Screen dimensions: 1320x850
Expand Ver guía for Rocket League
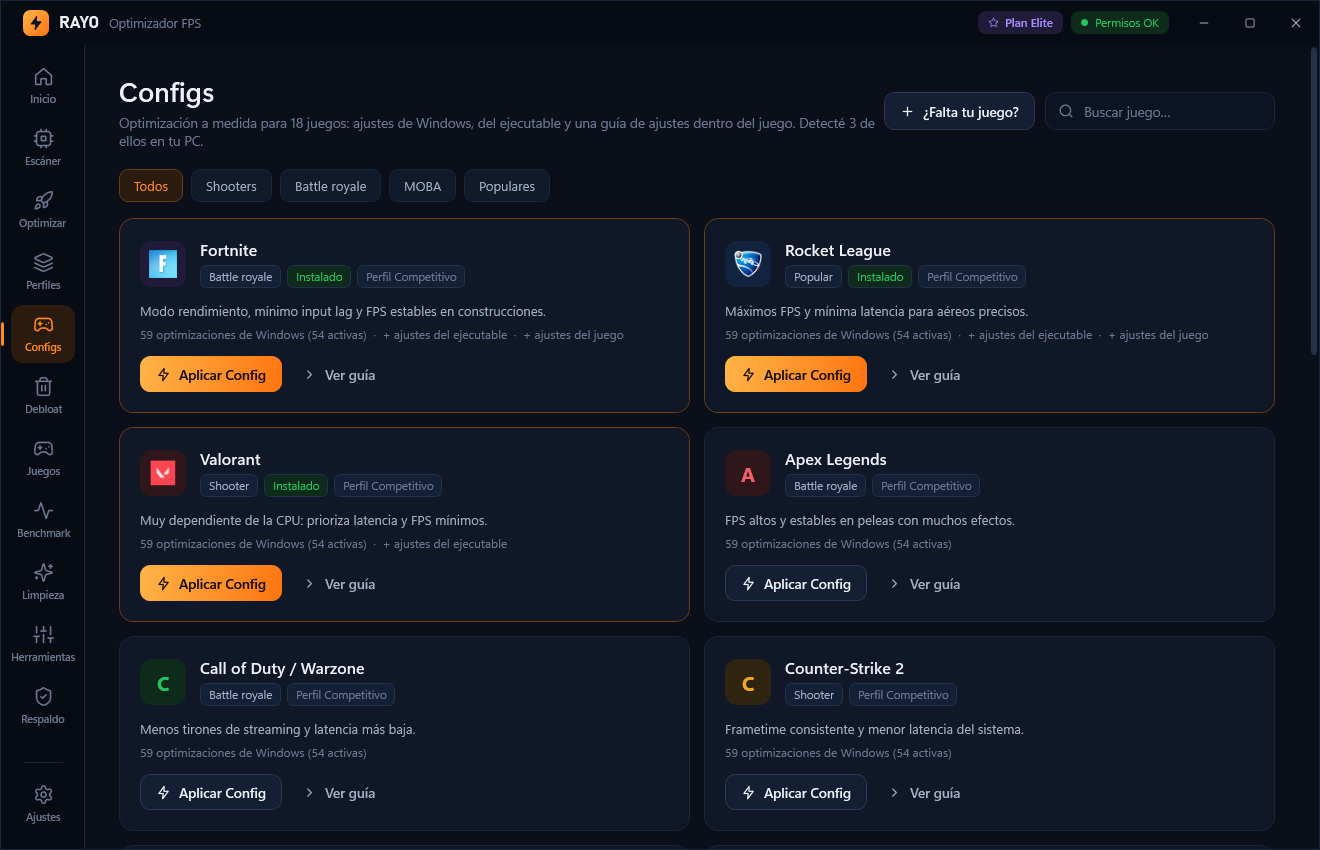(x=925, y=375)
